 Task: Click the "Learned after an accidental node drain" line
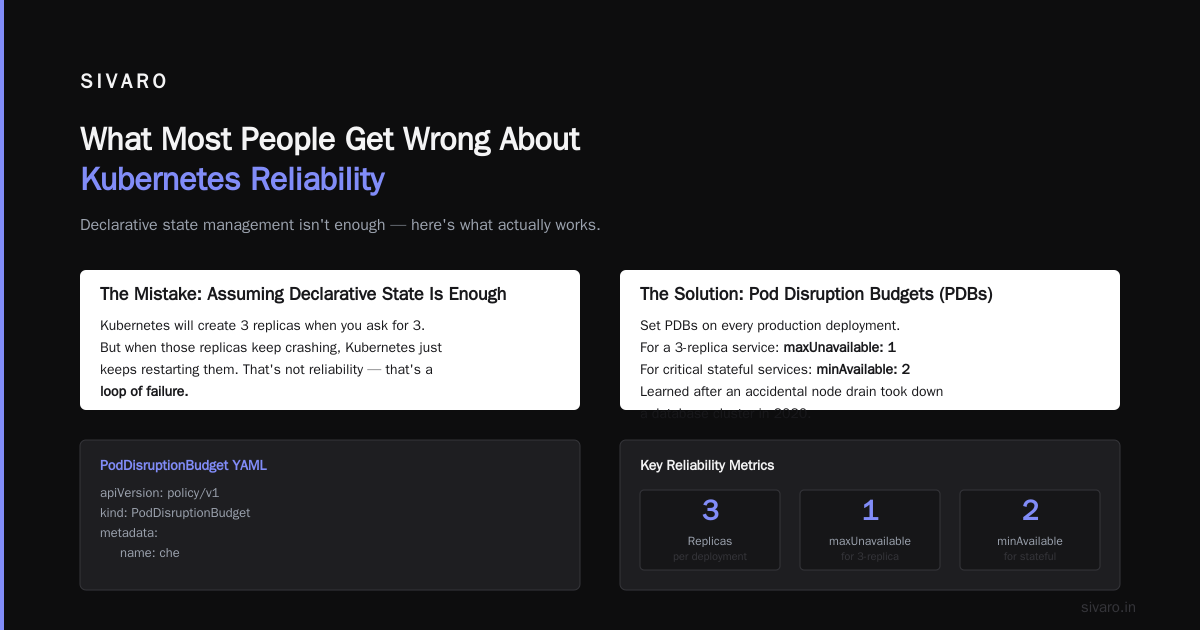791,391
